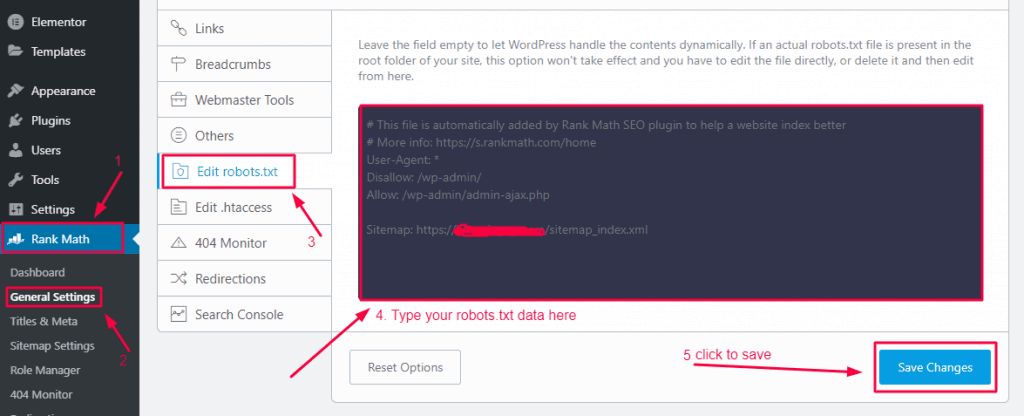The width and height of the screenshot is (1024, 416).
Task: Click the Plugins plug icon
Action: 16,121
